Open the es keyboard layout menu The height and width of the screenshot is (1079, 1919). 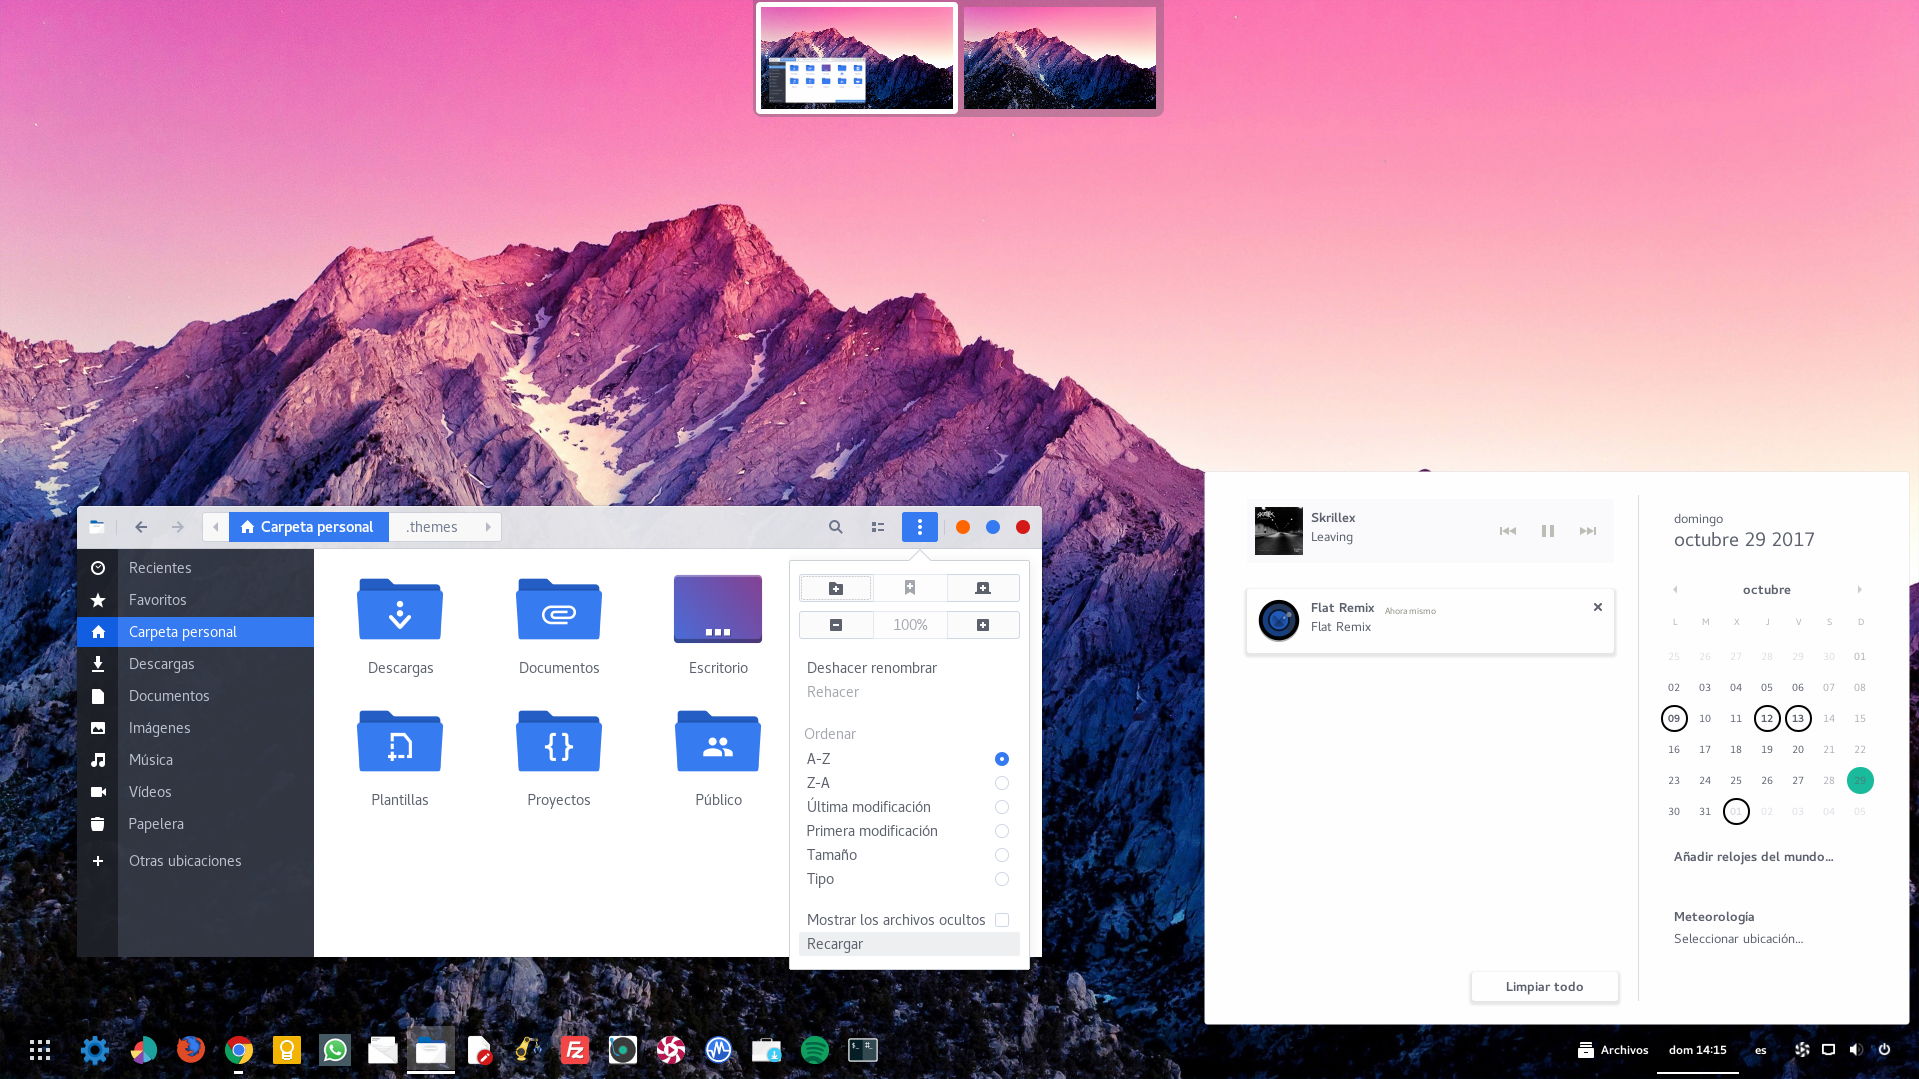coord(1761,1050)
